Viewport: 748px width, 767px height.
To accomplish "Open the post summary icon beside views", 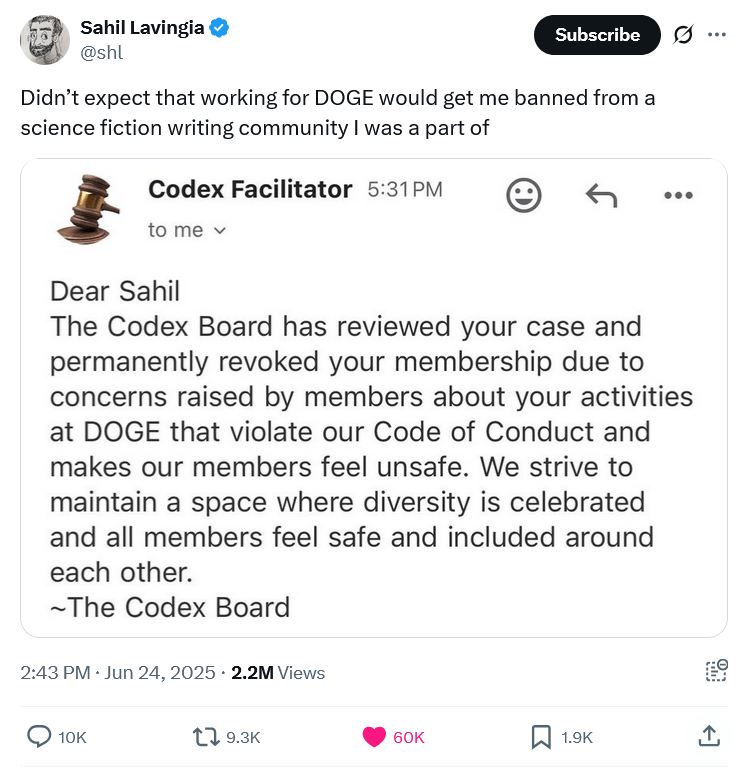I will pos(716,671).
